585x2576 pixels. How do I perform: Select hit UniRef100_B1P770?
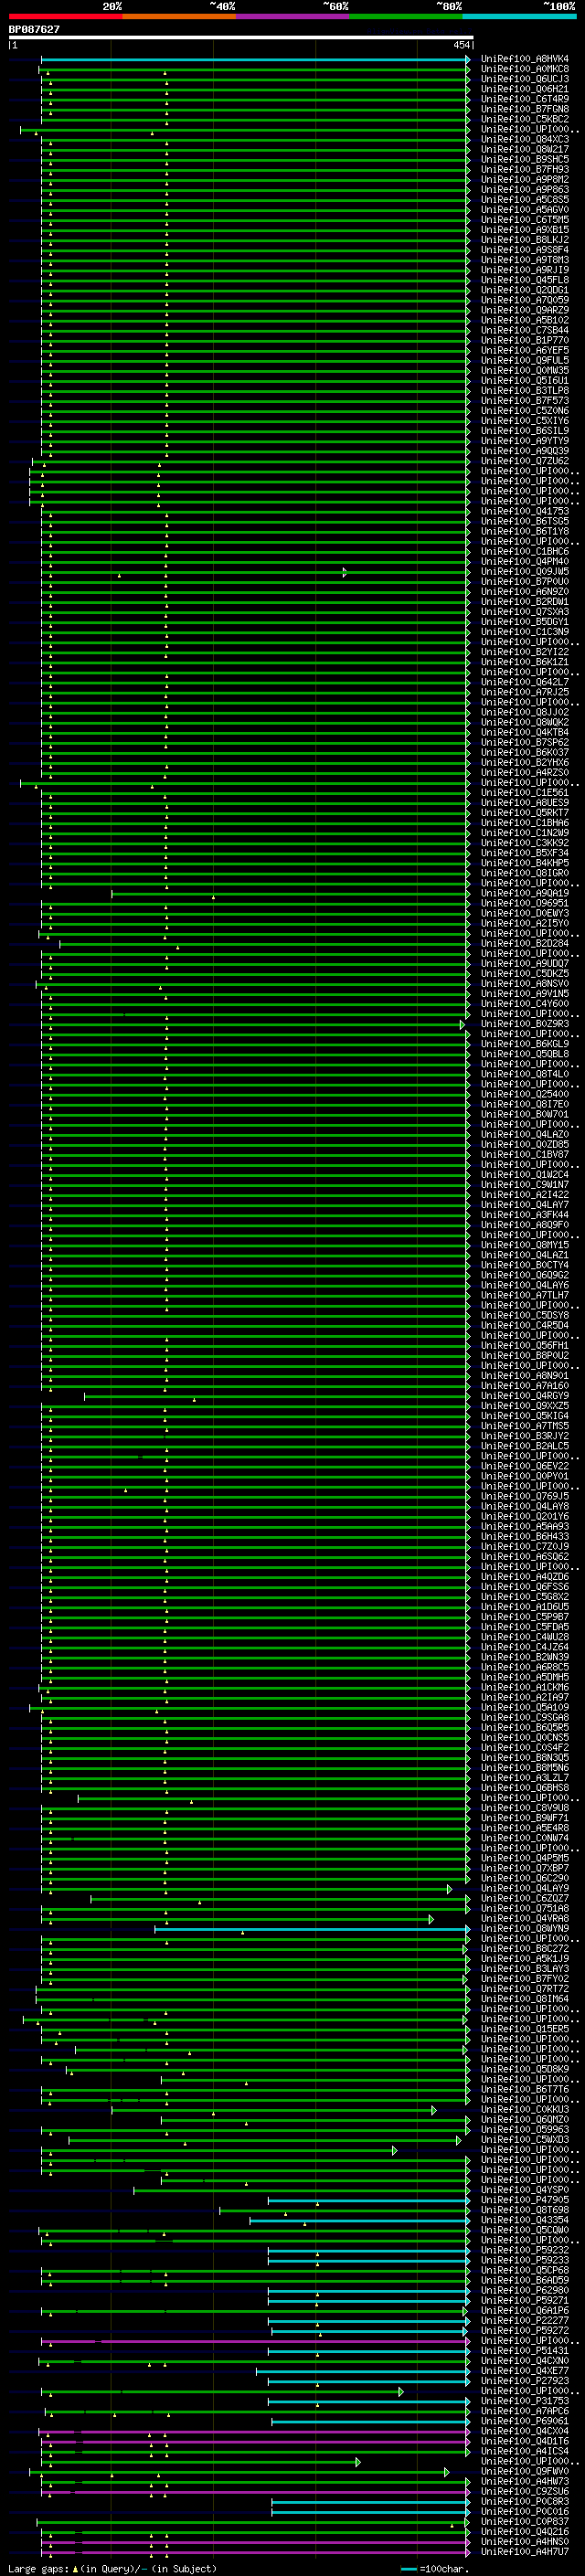pos(524,340)
